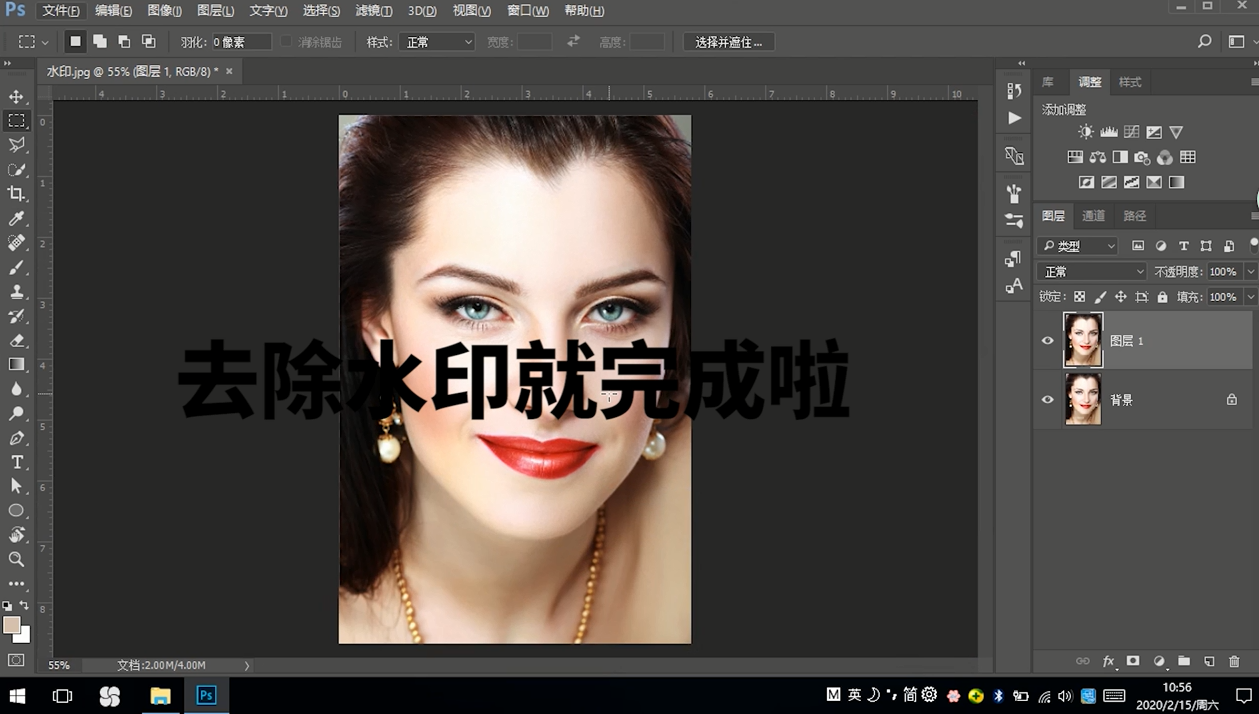Hide the 背景 layer visibility eye
1259x714 pixels.
tap(1047, 399)
